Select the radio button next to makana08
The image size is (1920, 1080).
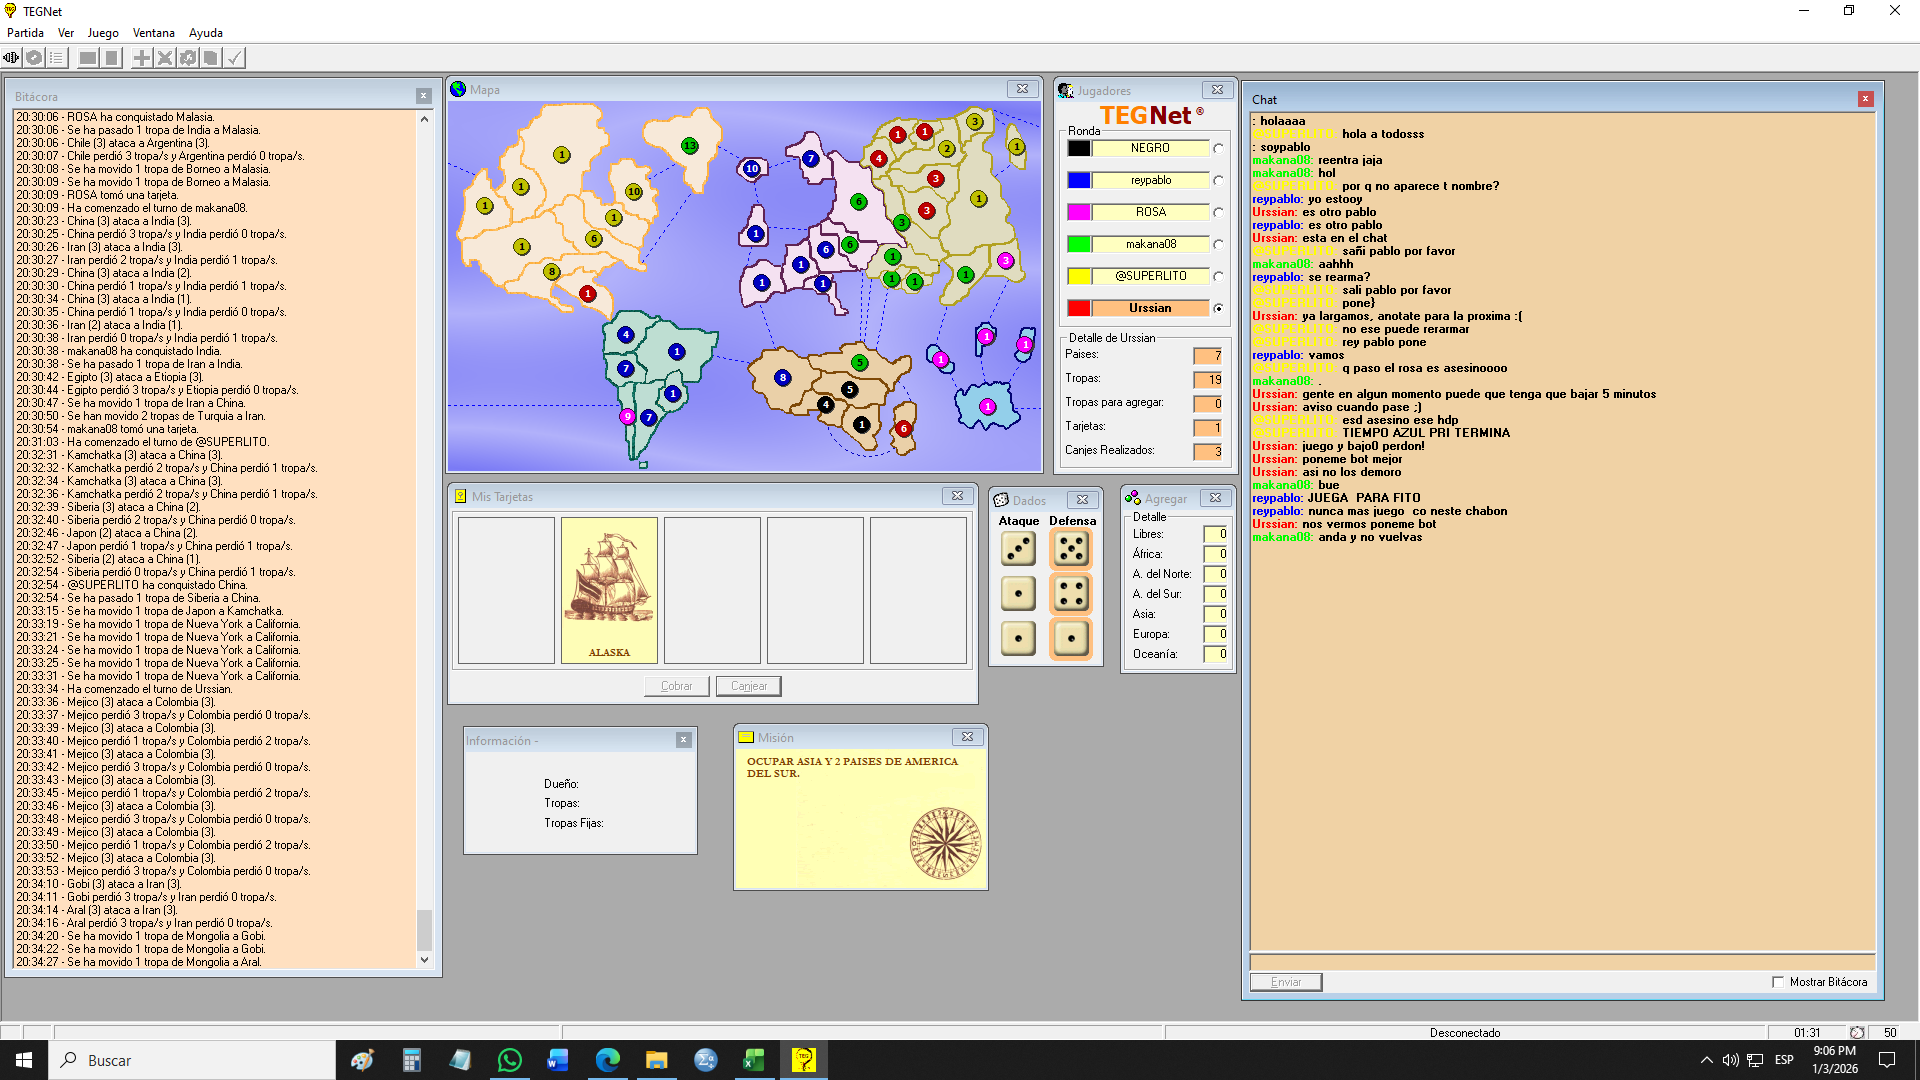click(x=1218, y=245)
